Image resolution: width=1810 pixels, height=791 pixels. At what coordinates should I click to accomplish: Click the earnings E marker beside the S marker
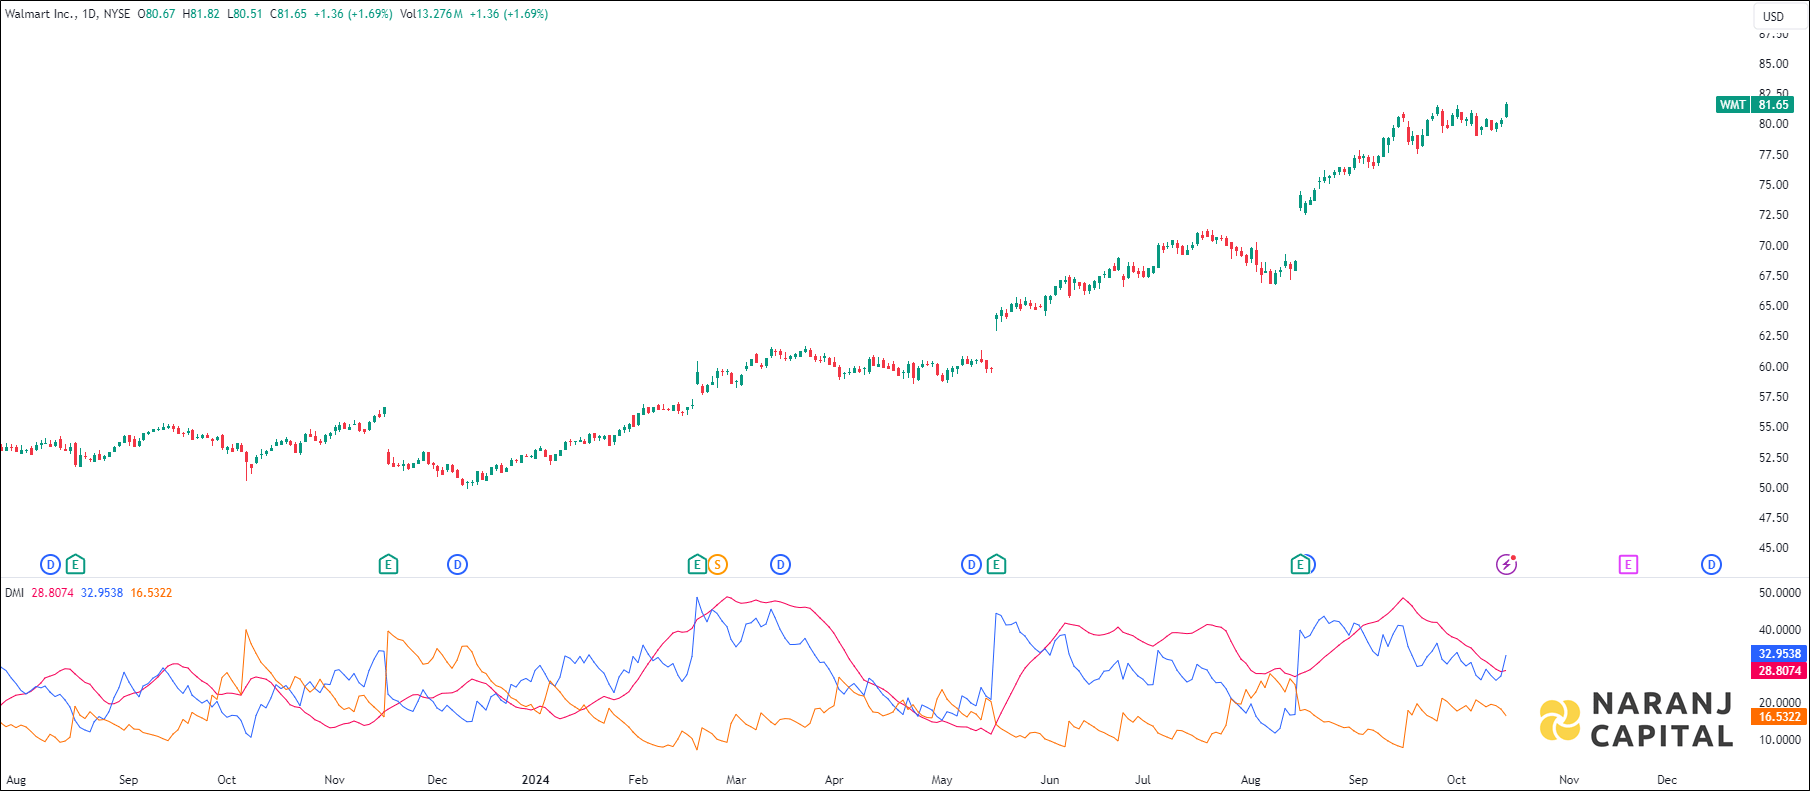click(x=697, y=565)
